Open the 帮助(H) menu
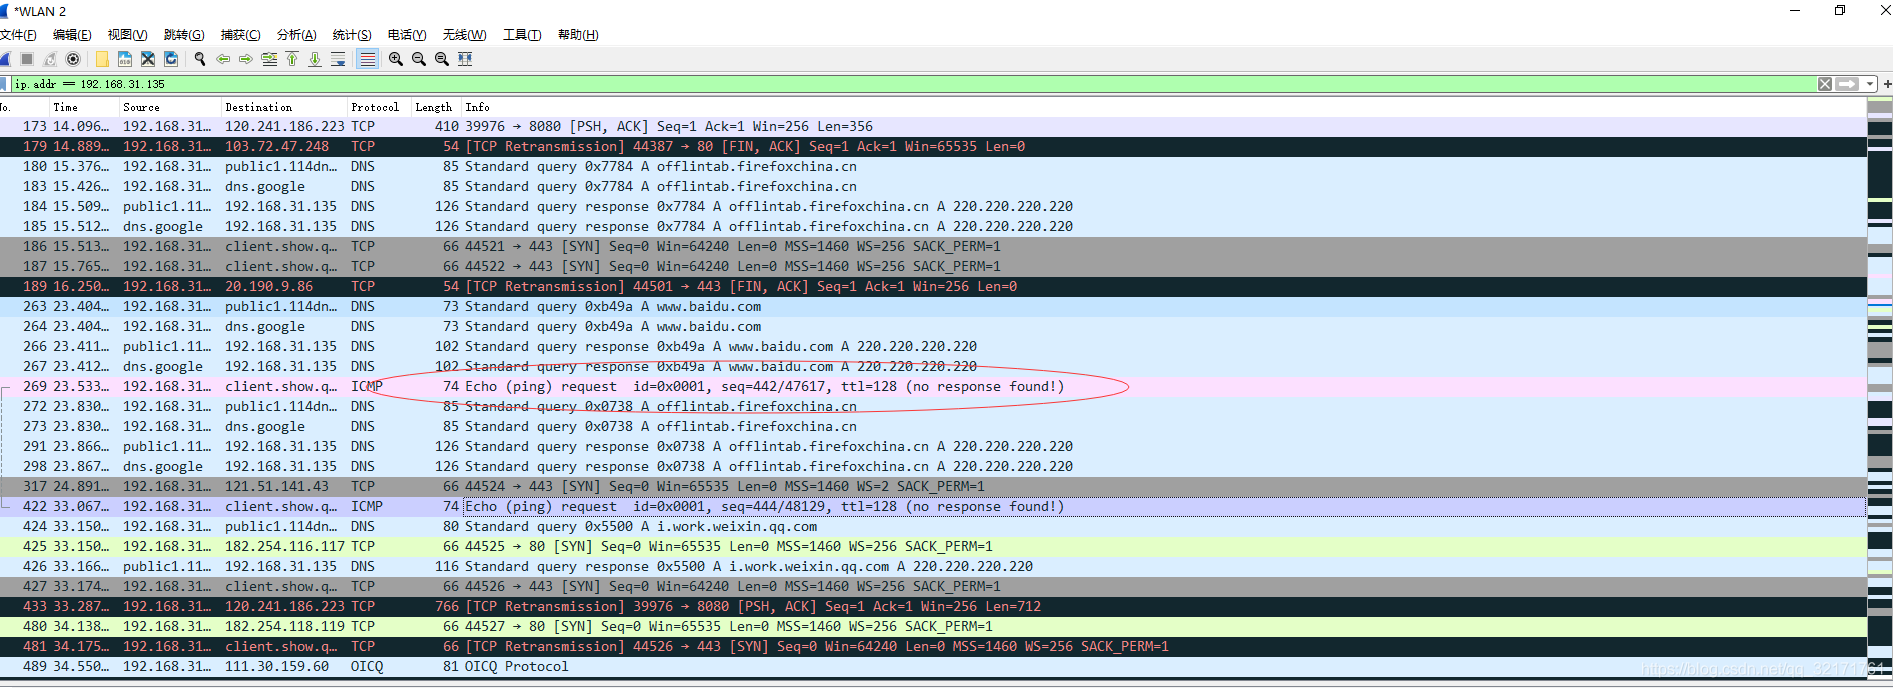The width and height of the screenshot is (1893, 688). coord(578,35)
